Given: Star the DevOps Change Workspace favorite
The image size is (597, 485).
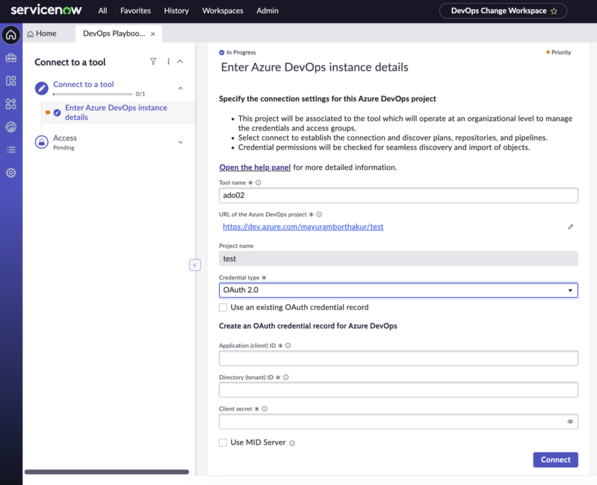Looking at the screenshot, I should (554, 11).
